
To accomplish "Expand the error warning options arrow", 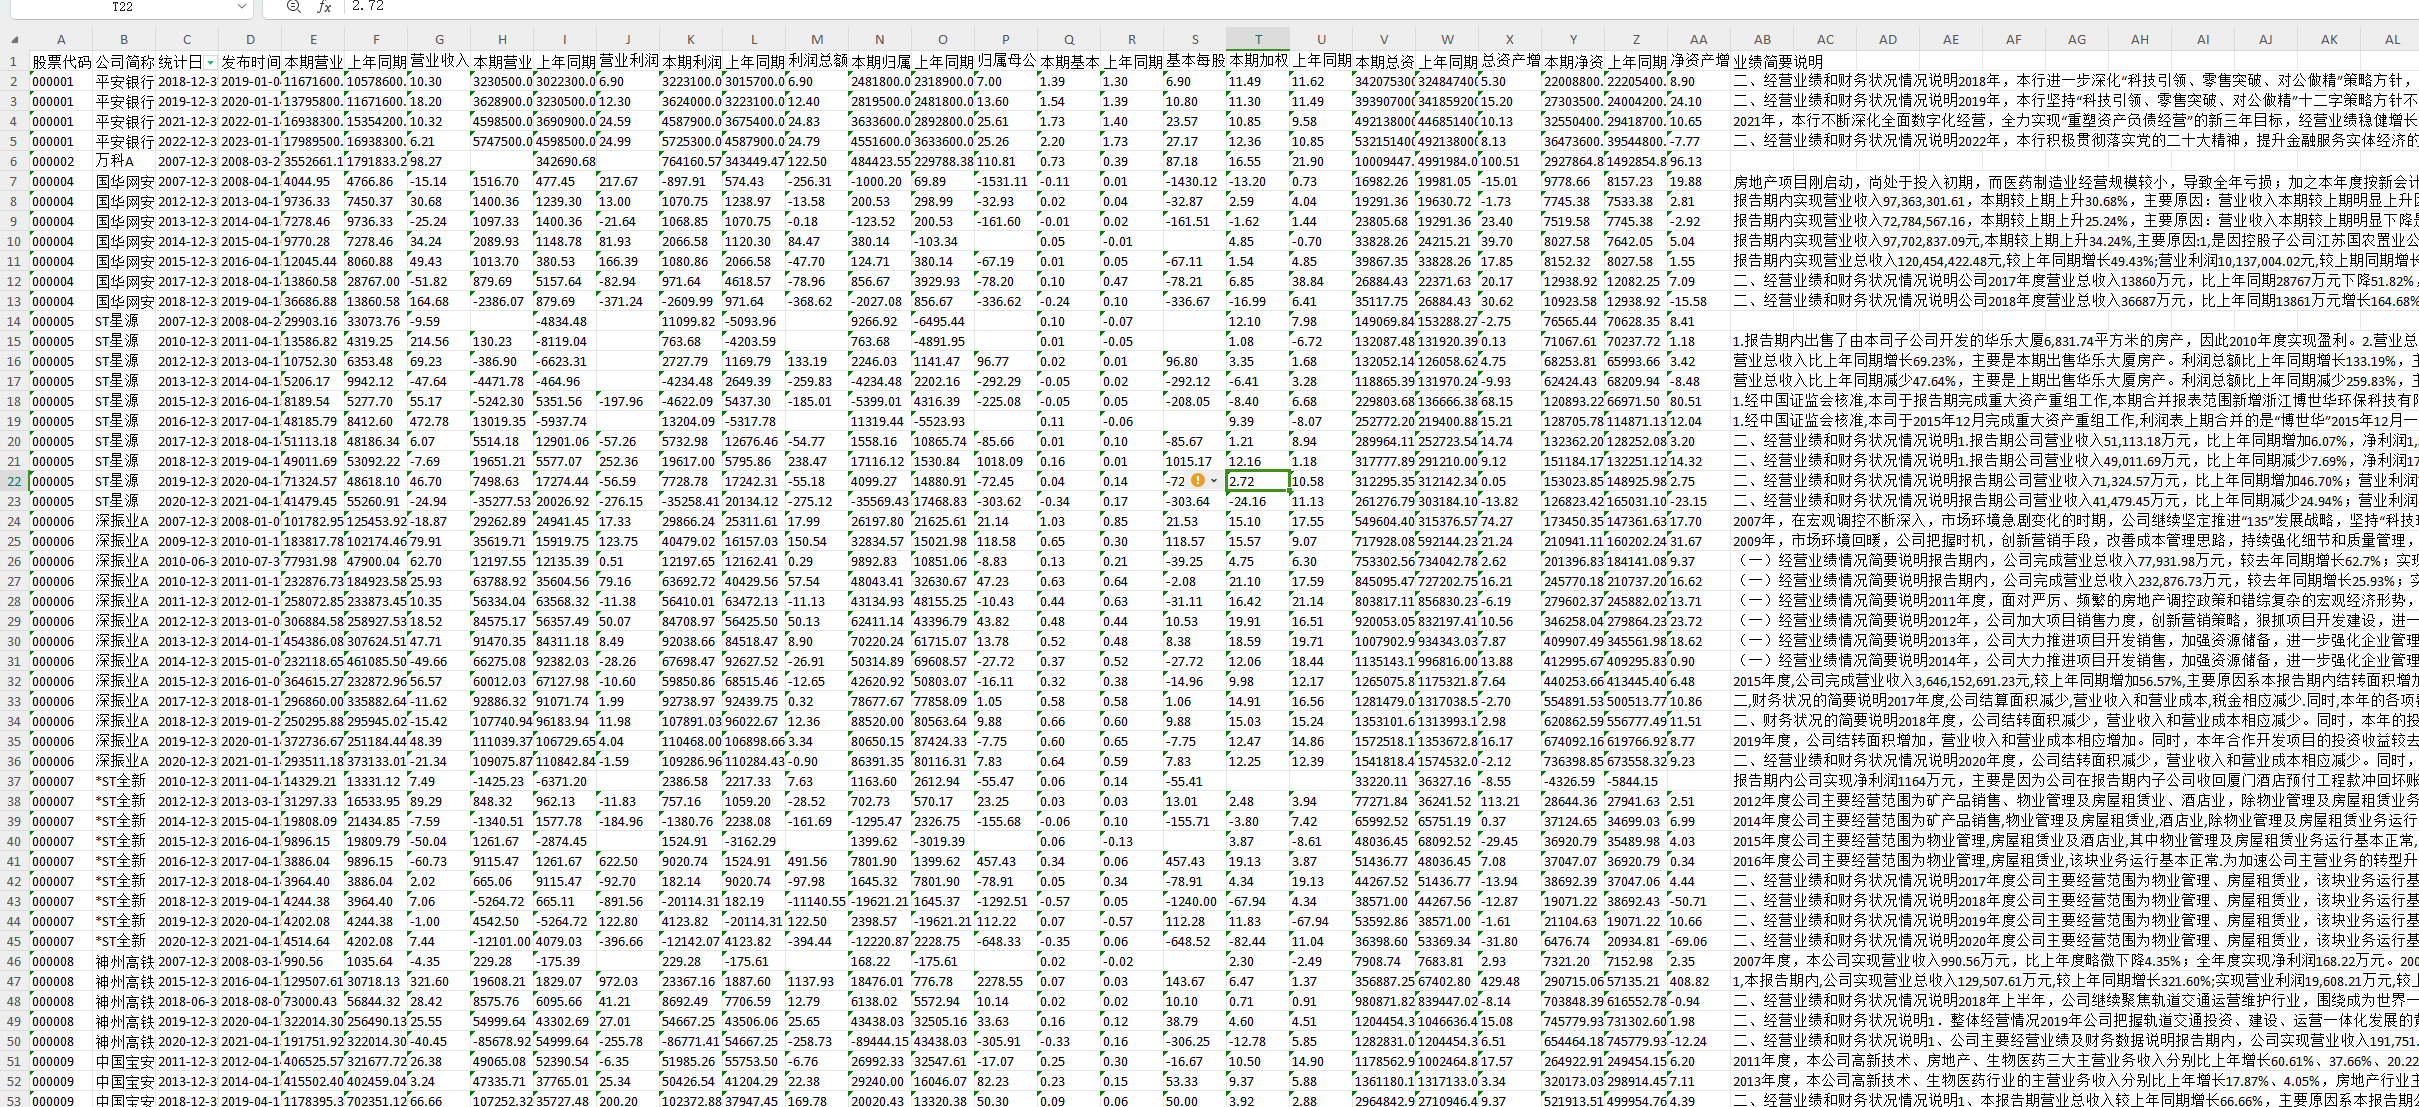I will point(1214,481).
